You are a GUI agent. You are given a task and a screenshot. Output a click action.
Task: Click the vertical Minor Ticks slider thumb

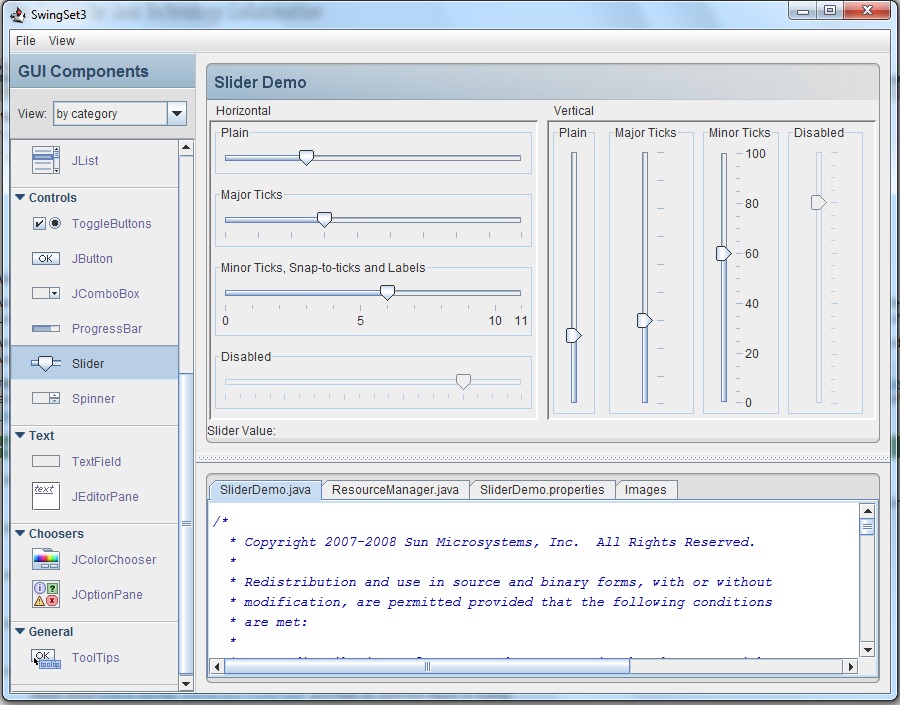[x=723, y=253]
